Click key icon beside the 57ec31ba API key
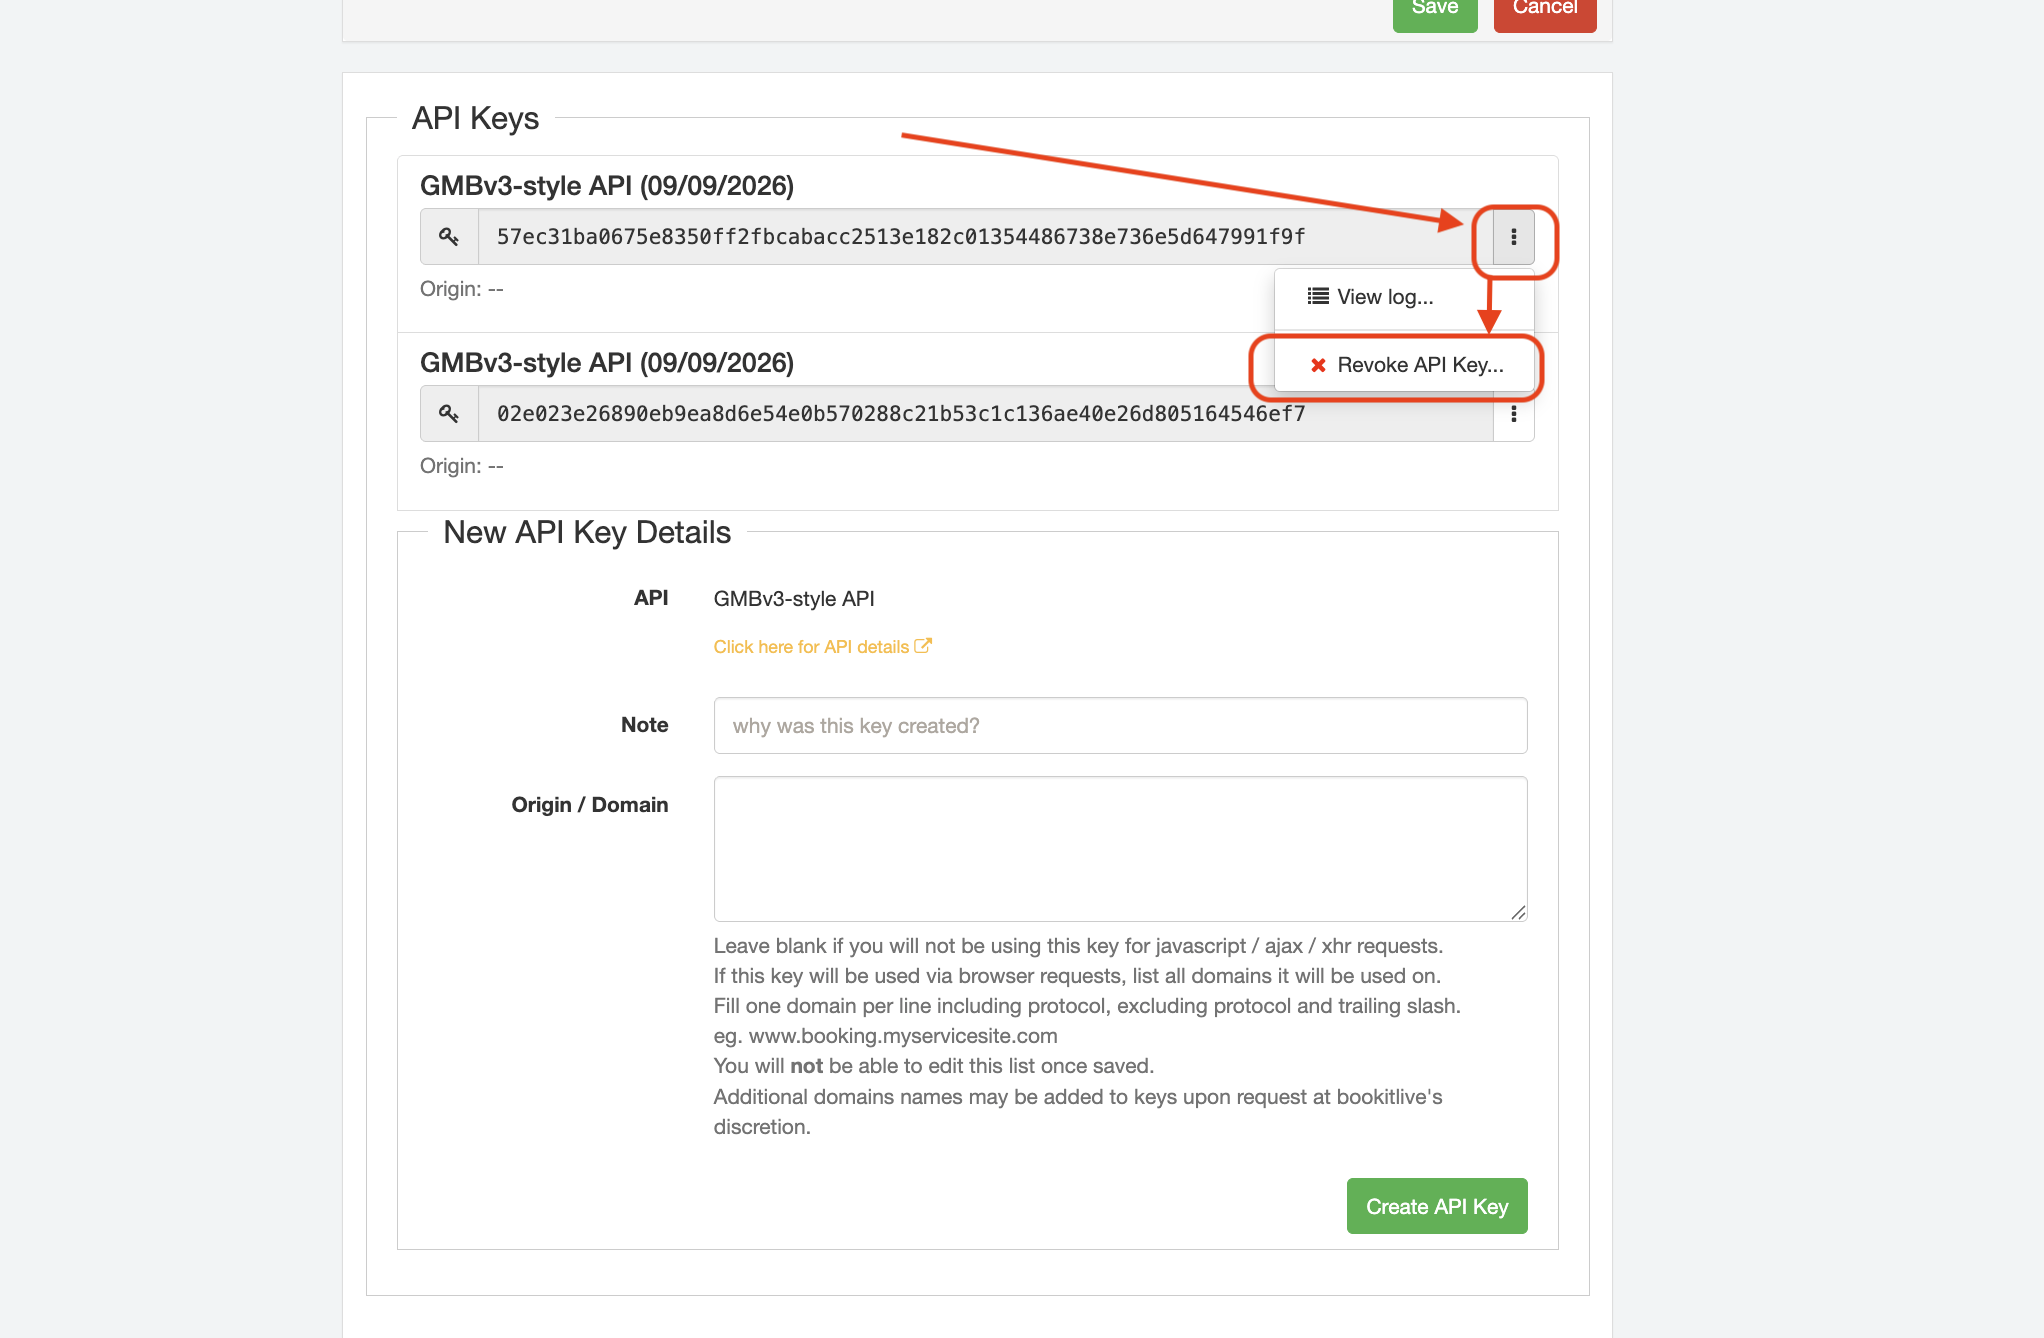The height and width of the screenshot is (1338, 2044). pyautogui.click(x=449, y=237)
